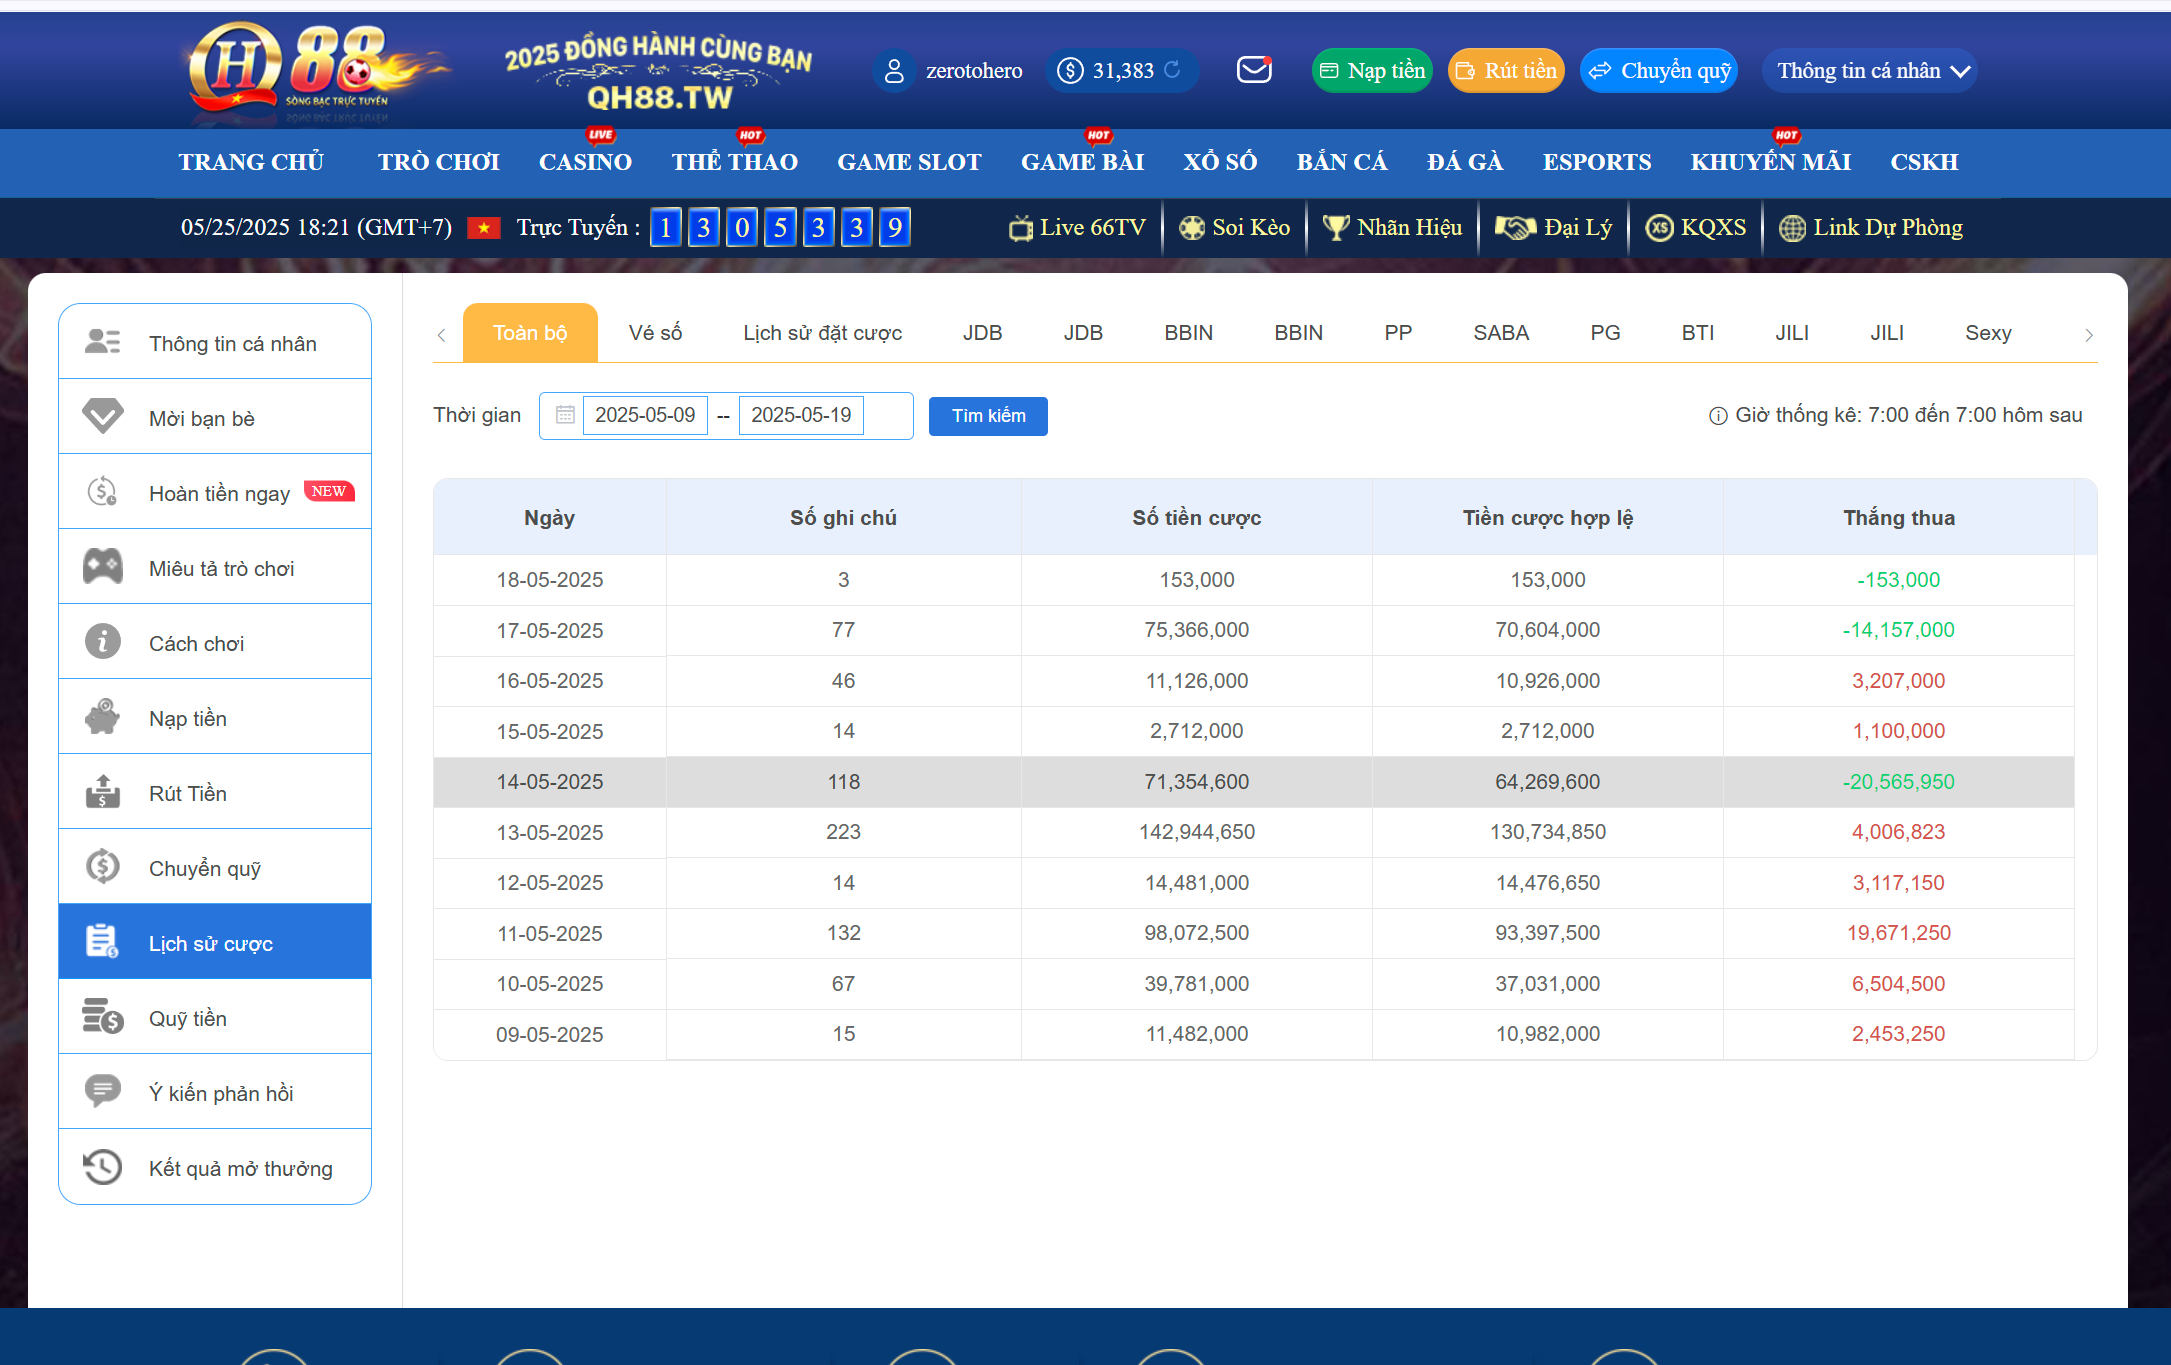Click the Rút tiền button in header

pyautogui.click(x=1506, y=71)
